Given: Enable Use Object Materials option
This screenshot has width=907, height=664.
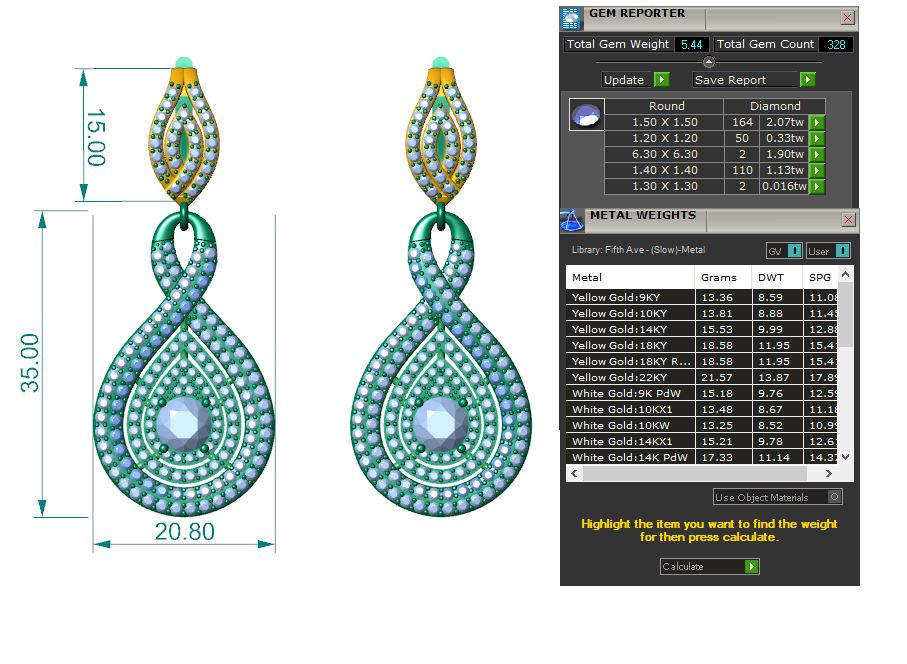Looking at the screenshot, I should (x=835, y=497).
